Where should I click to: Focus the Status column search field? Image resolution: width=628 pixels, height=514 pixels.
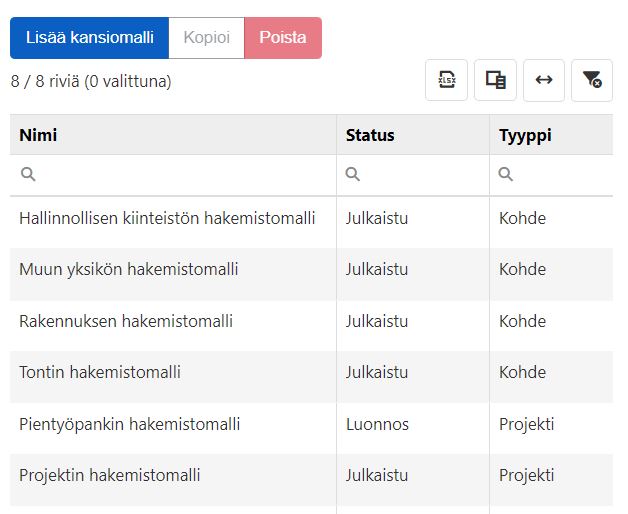click(x=413, y=175)
